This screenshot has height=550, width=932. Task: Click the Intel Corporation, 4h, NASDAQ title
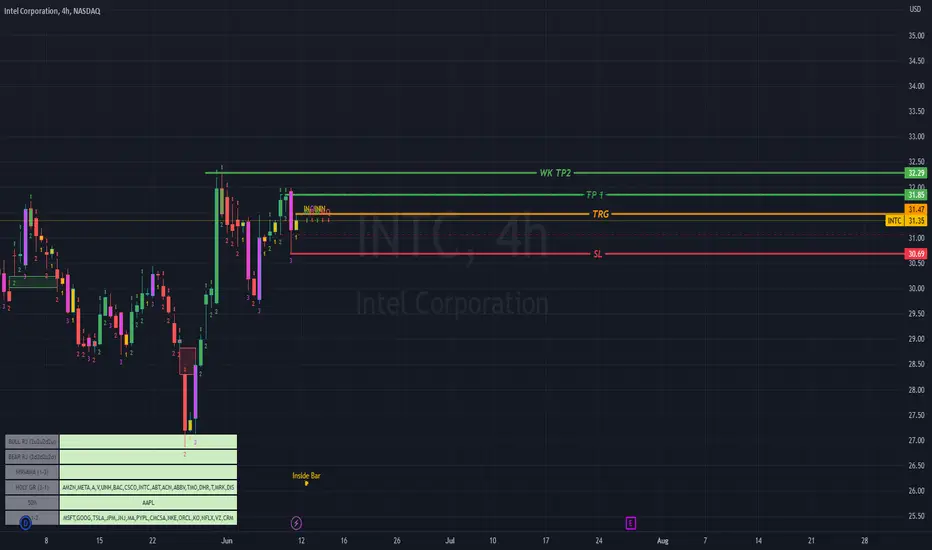pos(52,11)
